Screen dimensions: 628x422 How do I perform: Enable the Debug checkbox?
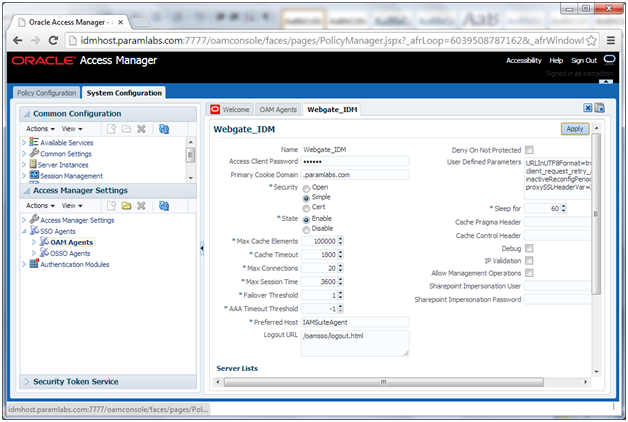(x=529, y=248)
